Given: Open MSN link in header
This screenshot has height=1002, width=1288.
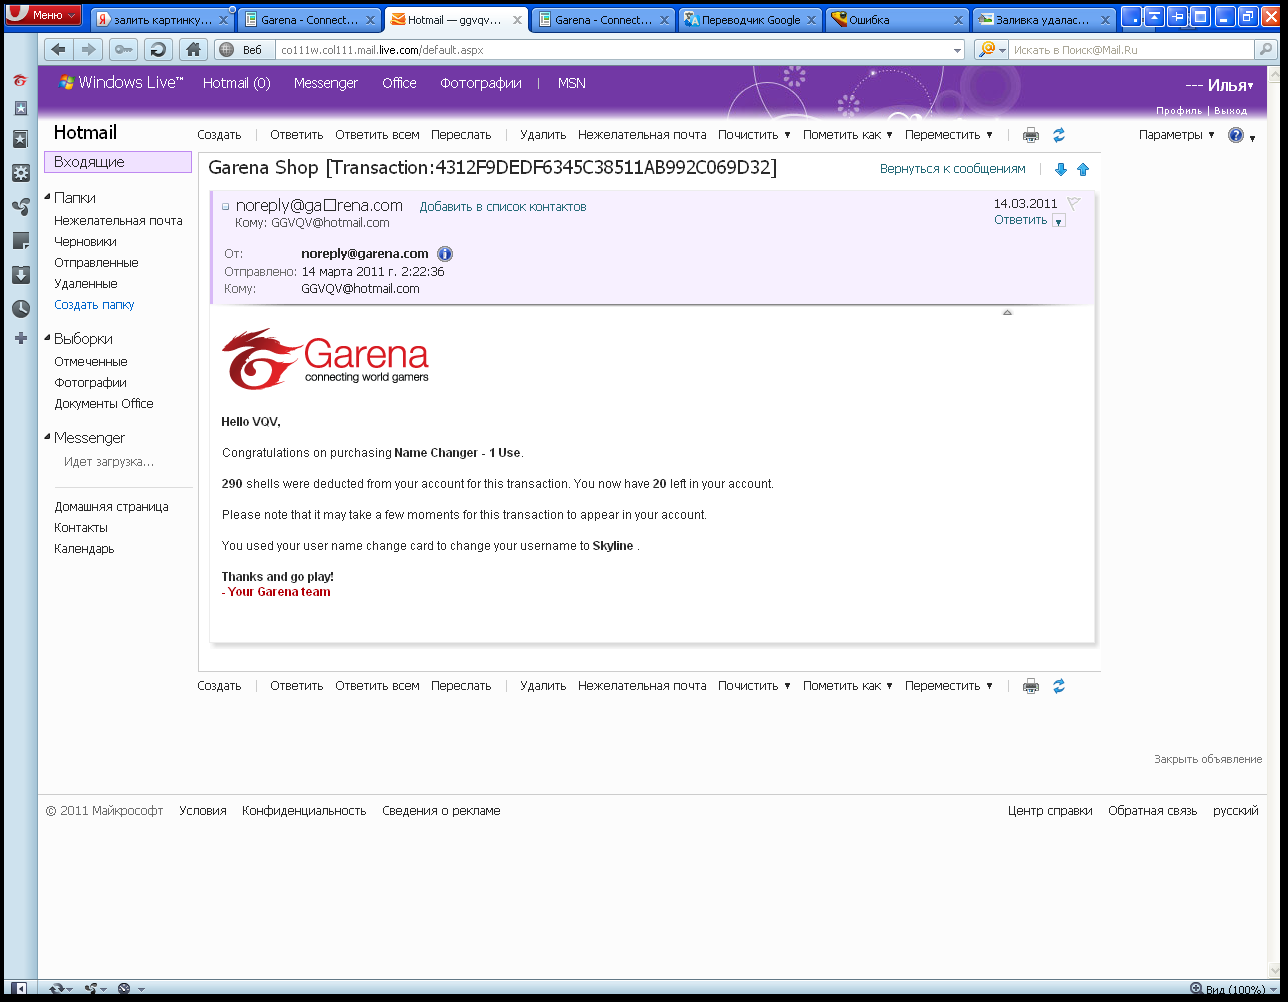Looking at the screenshot, I should point(572,83).
